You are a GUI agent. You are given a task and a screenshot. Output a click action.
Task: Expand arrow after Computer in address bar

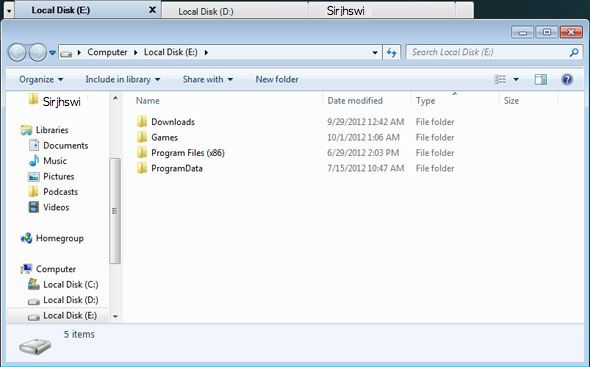(135, 53)
